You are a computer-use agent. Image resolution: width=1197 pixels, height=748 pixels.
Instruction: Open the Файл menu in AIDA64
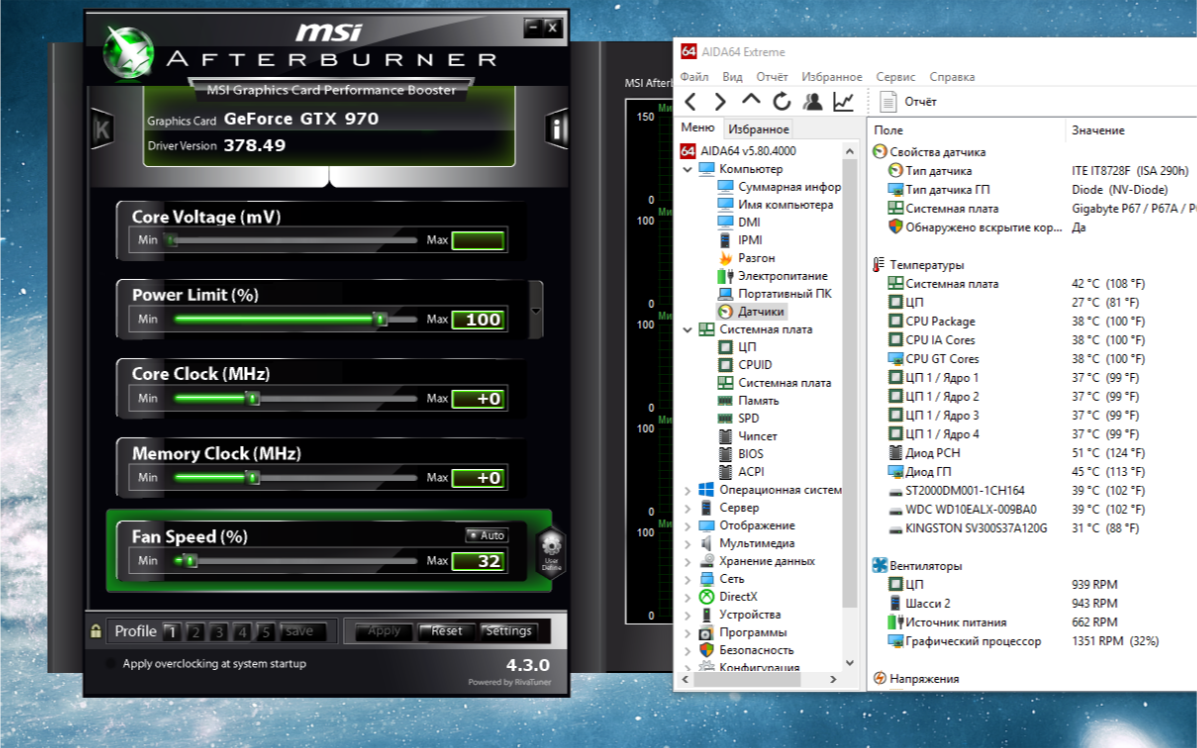695,76
